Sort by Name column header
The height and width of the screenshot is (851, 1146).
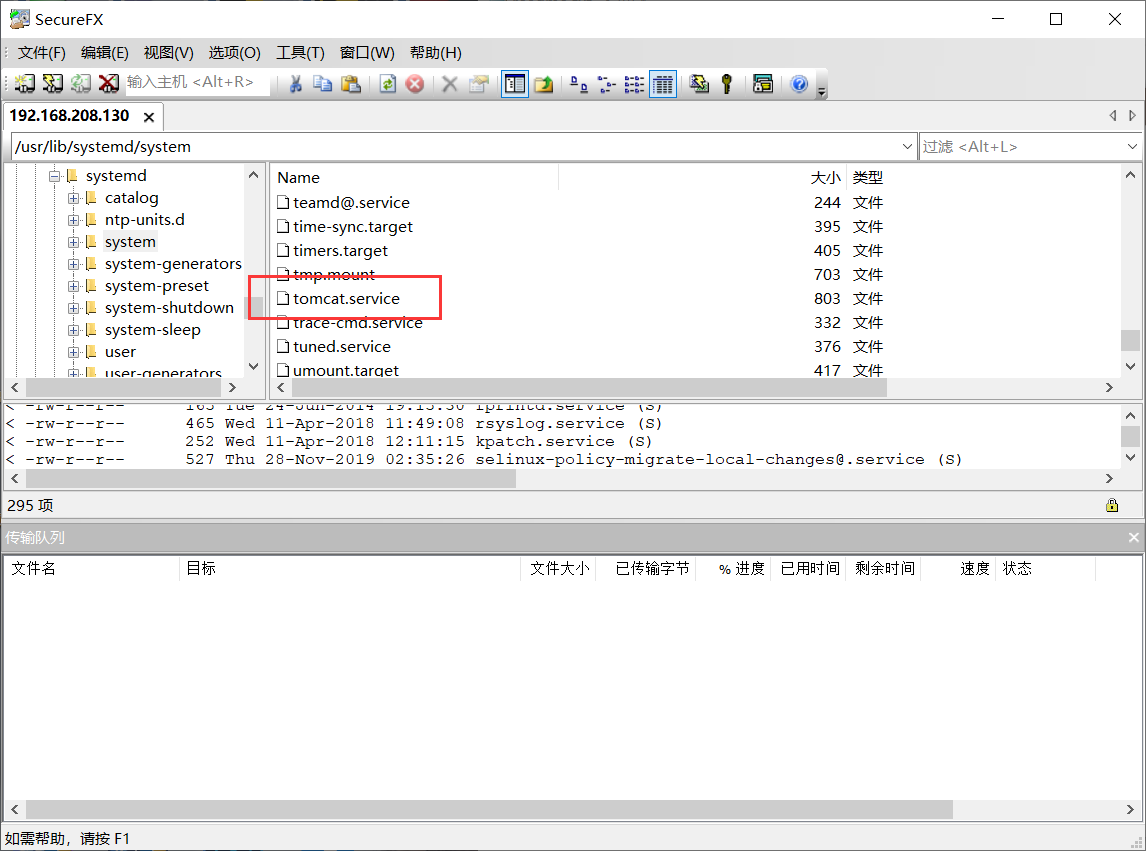pyautogui.click(x=414, y=178)
